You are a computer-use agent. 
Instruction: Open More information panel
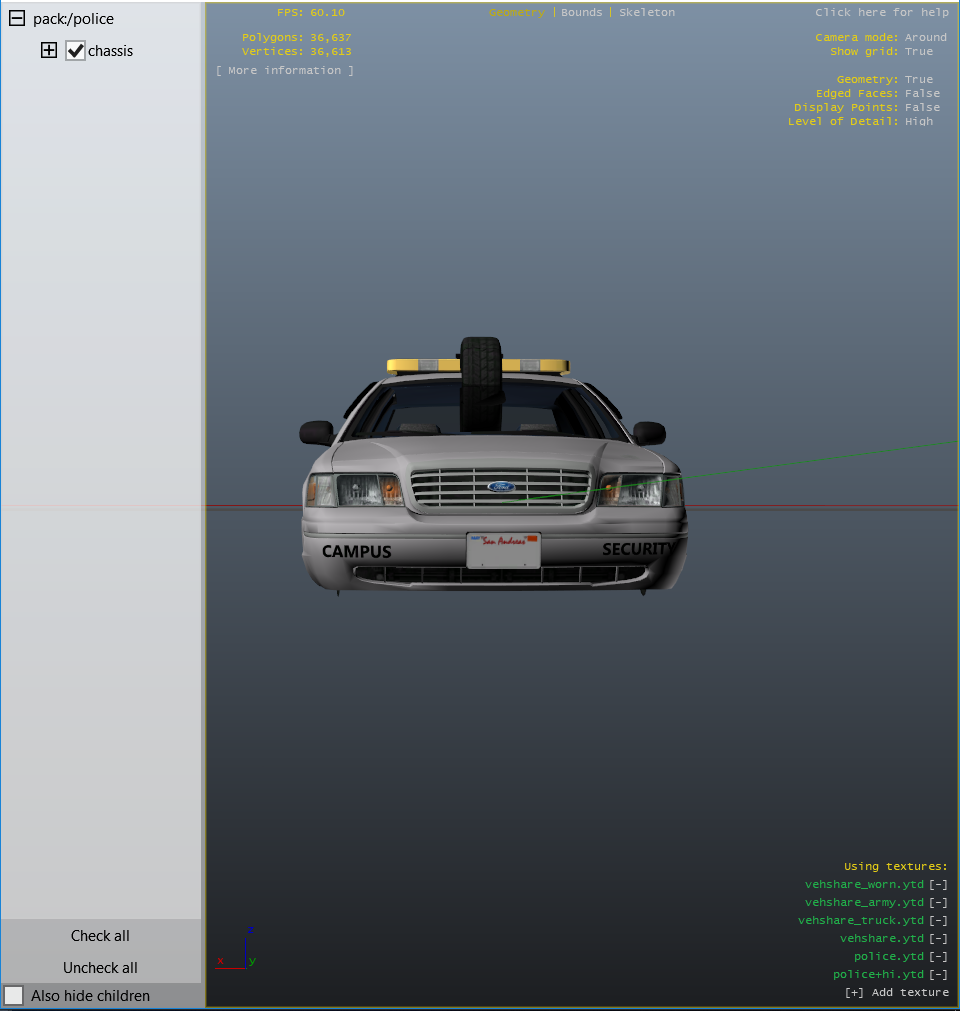point(284,70)
